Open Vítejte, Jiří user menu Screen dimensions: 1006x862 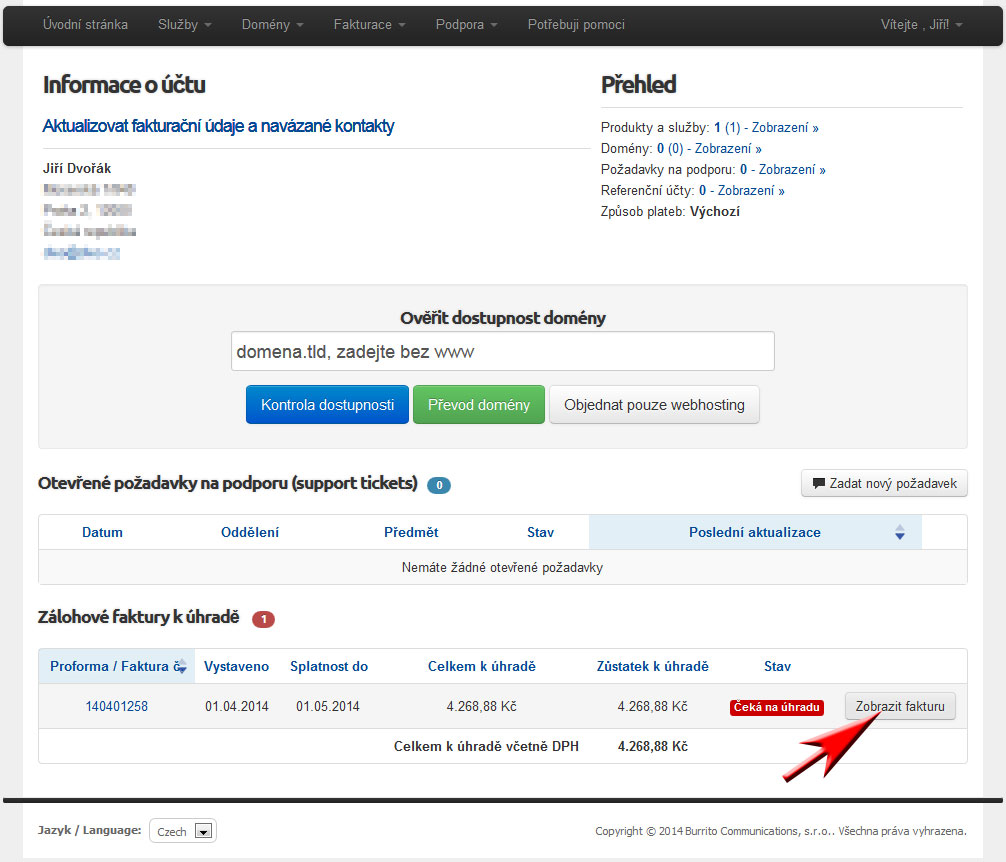(921, 25)
